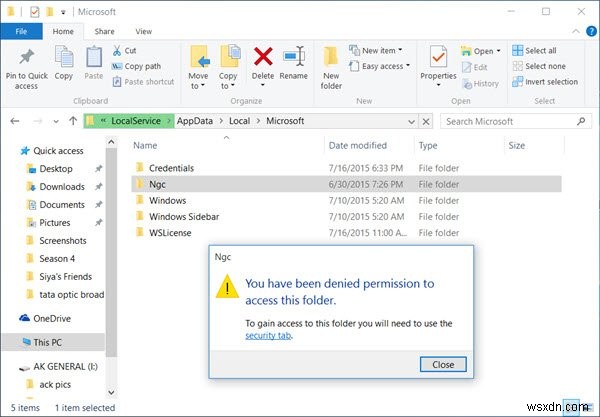The image size is (600, 417).
Task: Open the security tab link
Action: coord(268,336)
